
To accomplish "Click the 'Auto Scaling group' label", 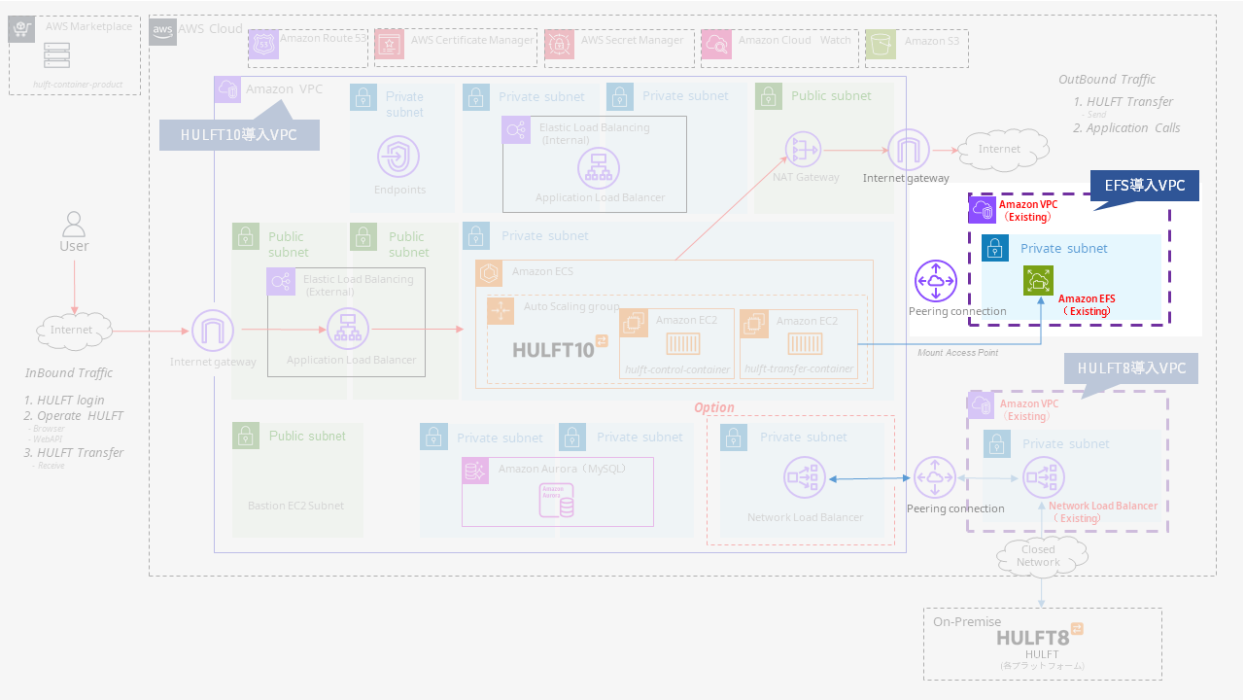I will (571, 307).
